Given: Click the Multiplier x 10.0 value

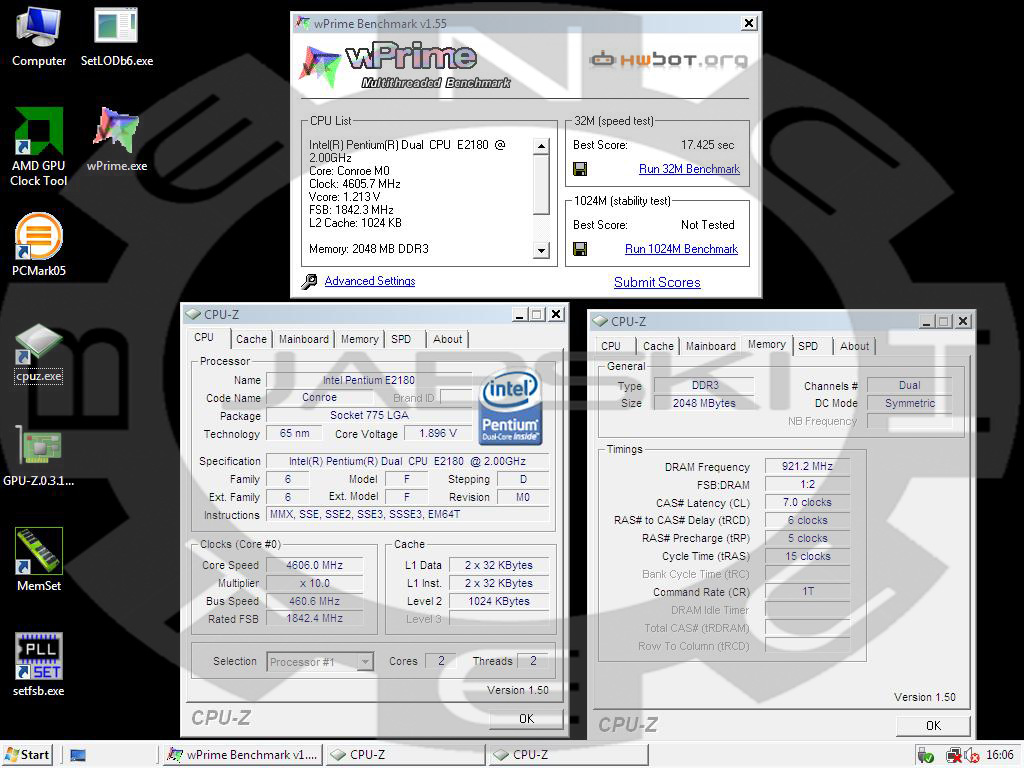Looking at the screenshot, I should (314, 583).
